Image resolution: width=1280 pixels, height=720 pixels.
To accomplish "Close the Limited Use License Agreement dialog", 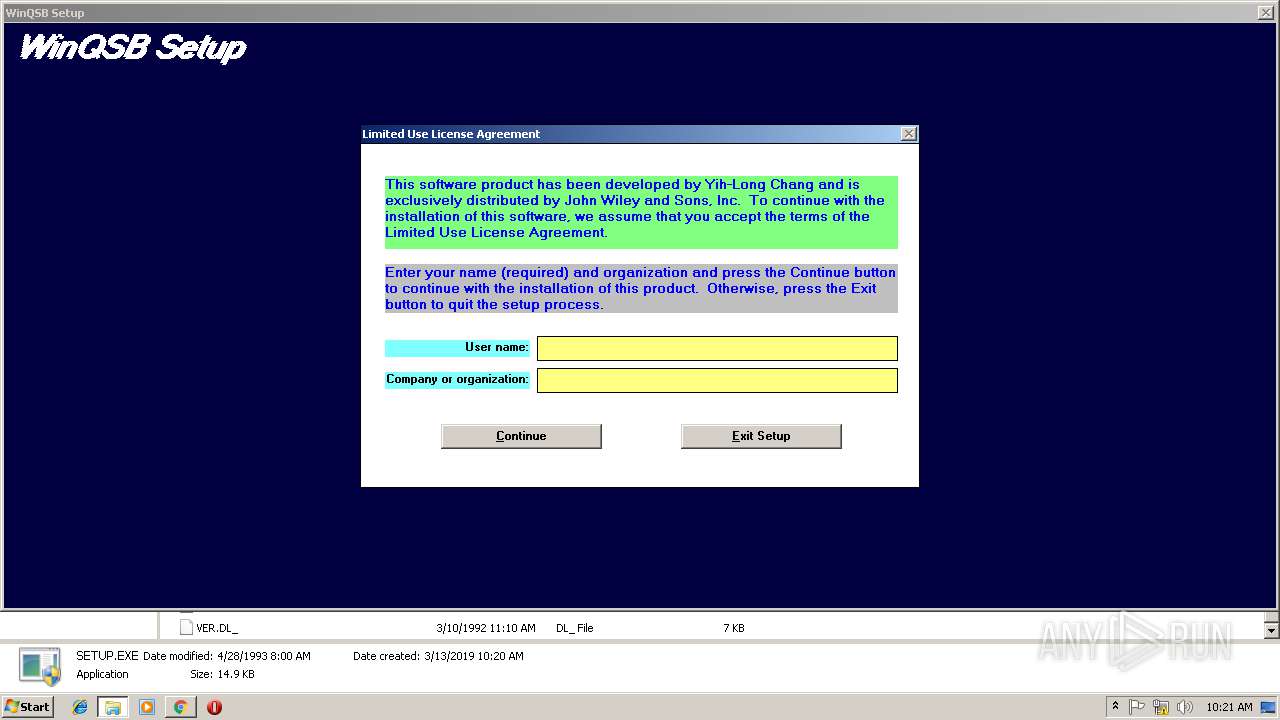I will 908,134.
